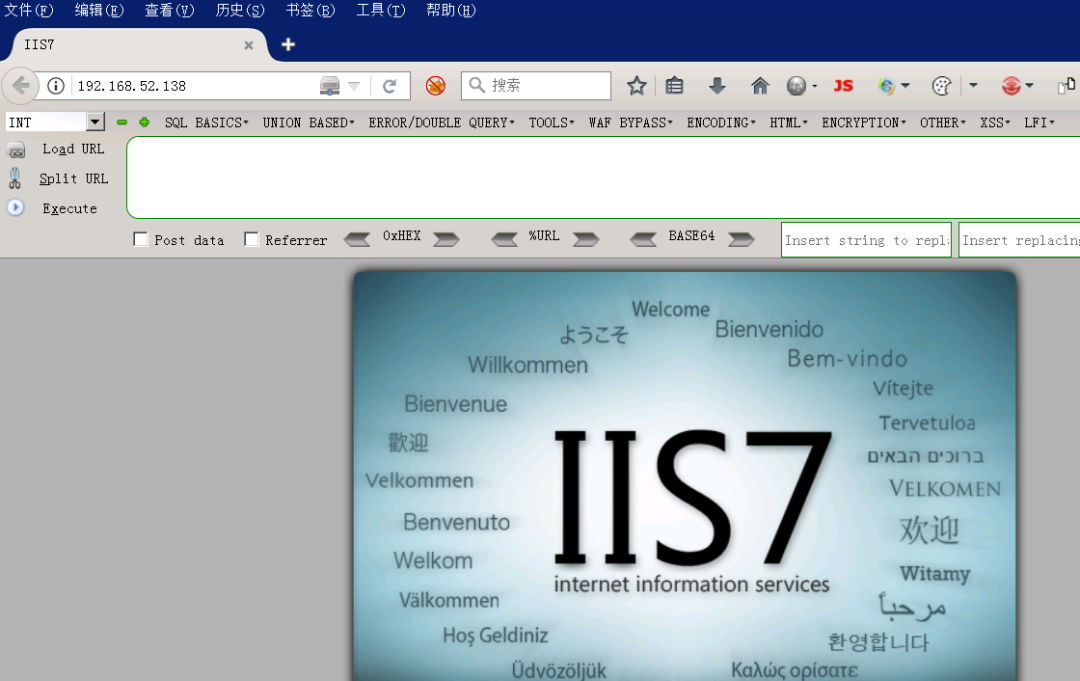
Task: Reload the page with the refresh icon
Action: point(390,86)
